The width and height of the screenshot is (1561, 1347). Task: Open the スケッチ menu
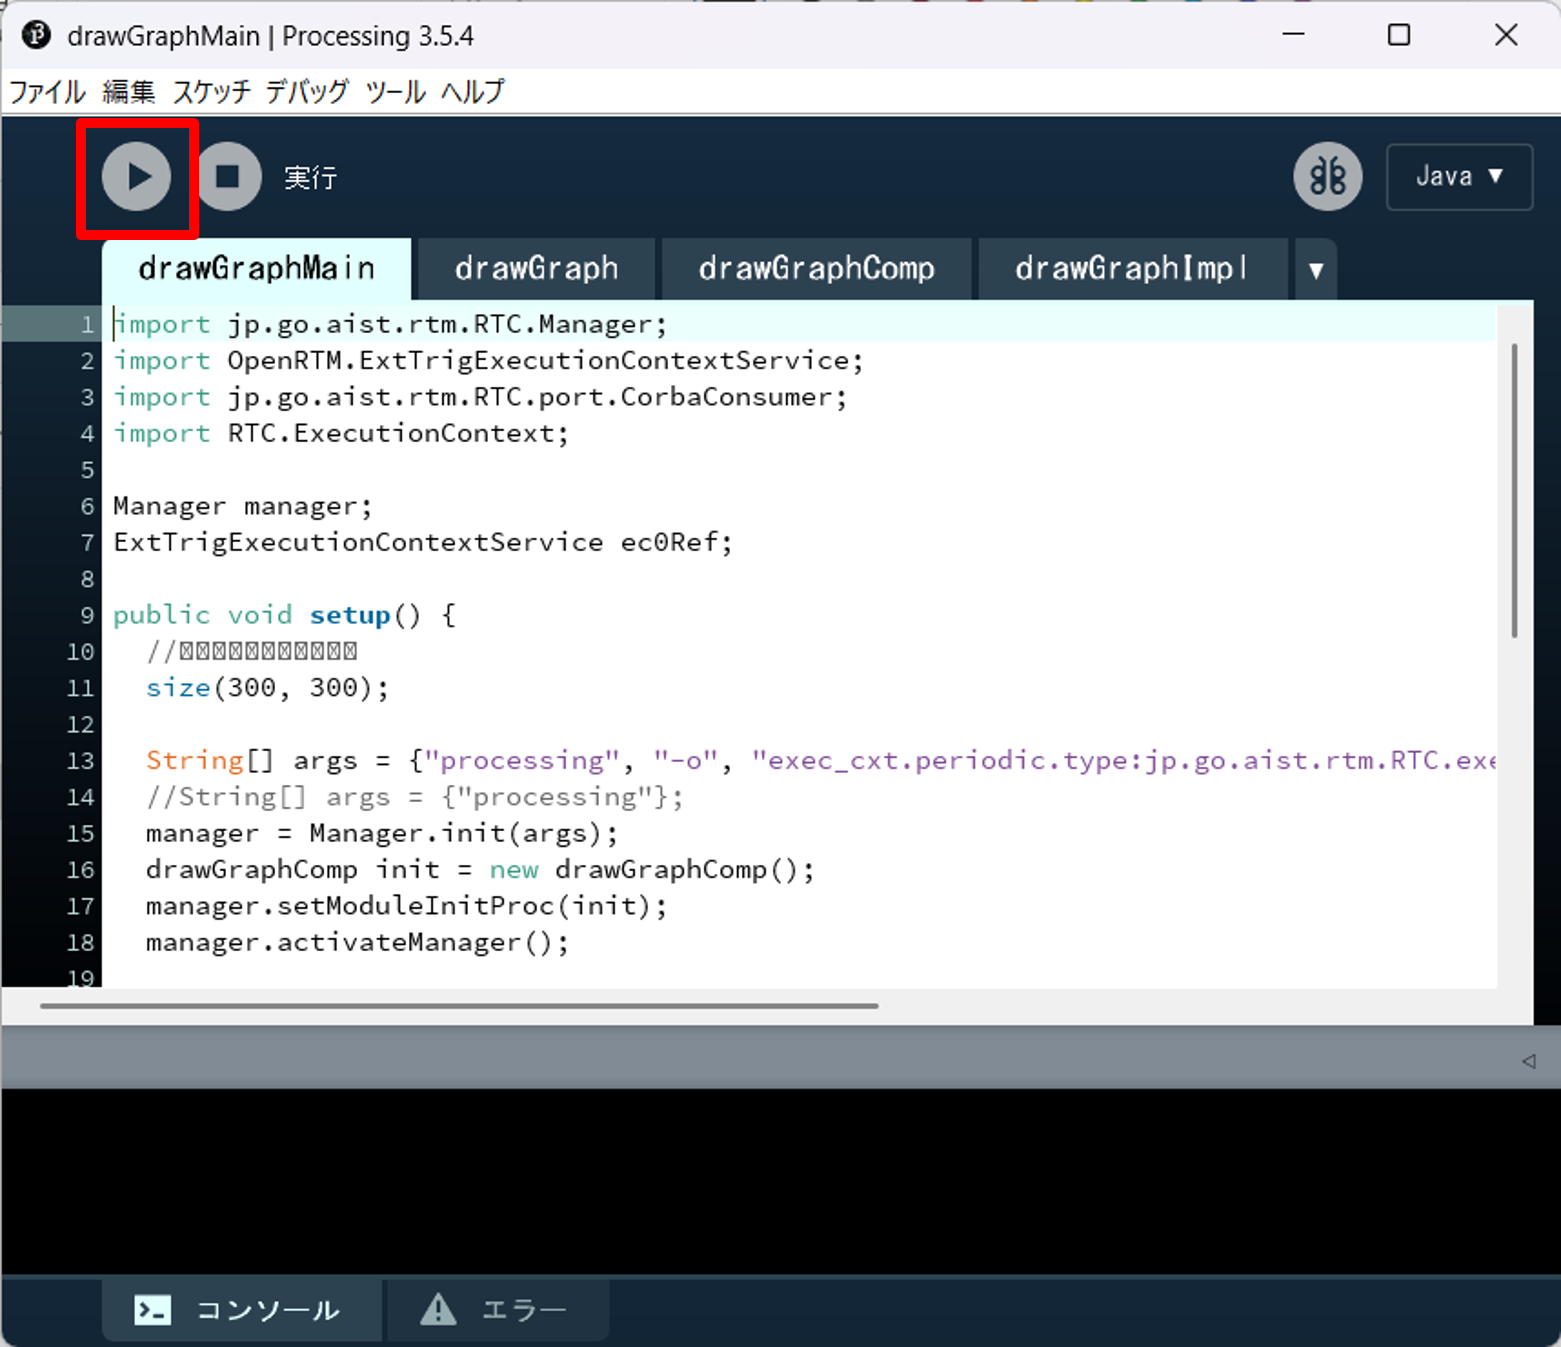point(211,92)
